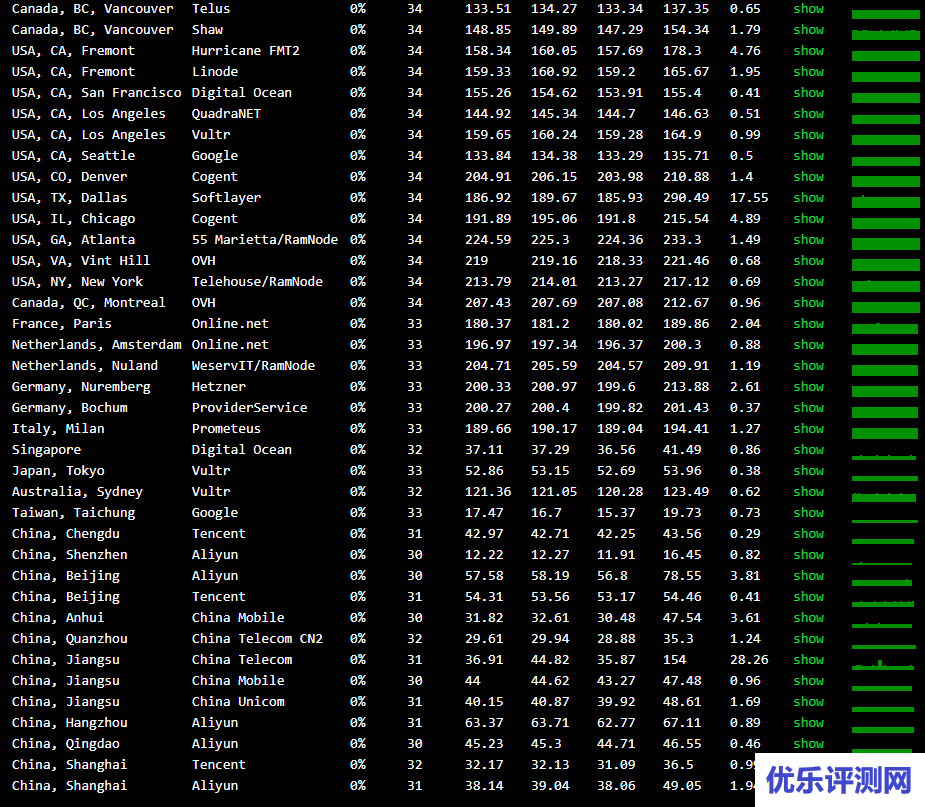Select the "55 Marietta/RamNode" provider text

coord(264,240)
